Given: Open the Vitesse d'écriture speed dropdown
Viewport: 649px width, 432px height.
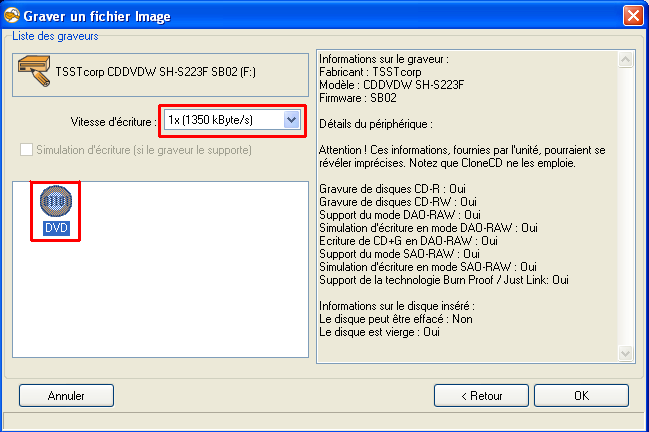Looking at the screenshot, I should coord(222,120).
